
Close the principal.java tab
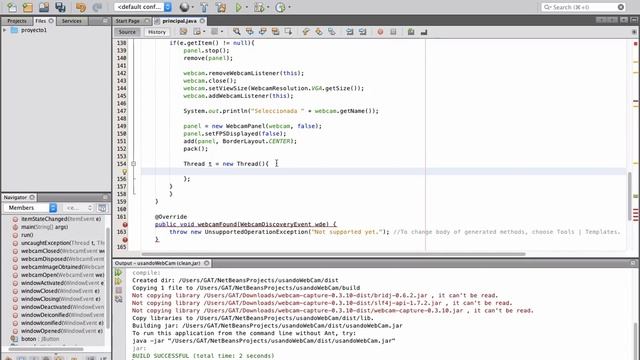pos(202,21)
